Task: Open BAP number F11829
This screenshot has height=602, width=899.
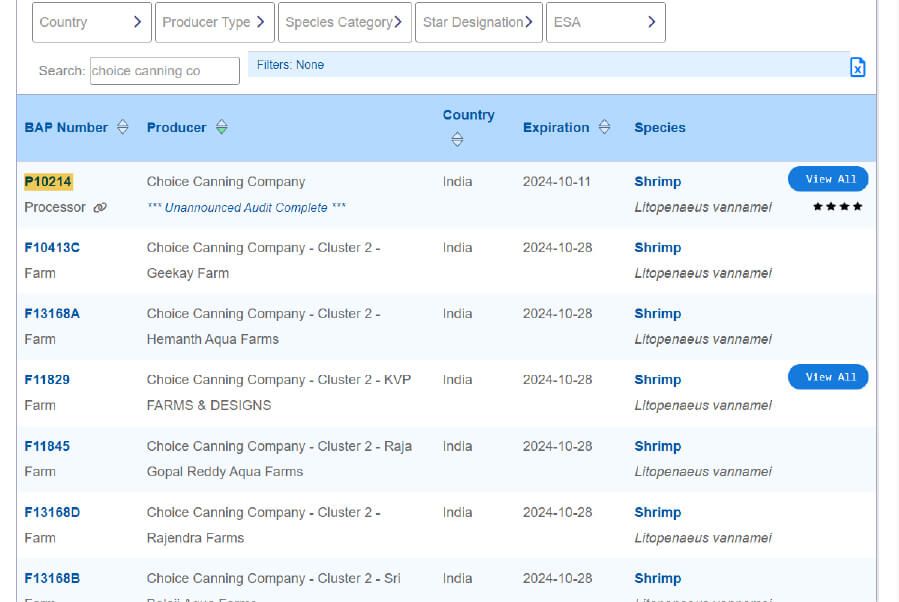Action: [x=47, y=380]
